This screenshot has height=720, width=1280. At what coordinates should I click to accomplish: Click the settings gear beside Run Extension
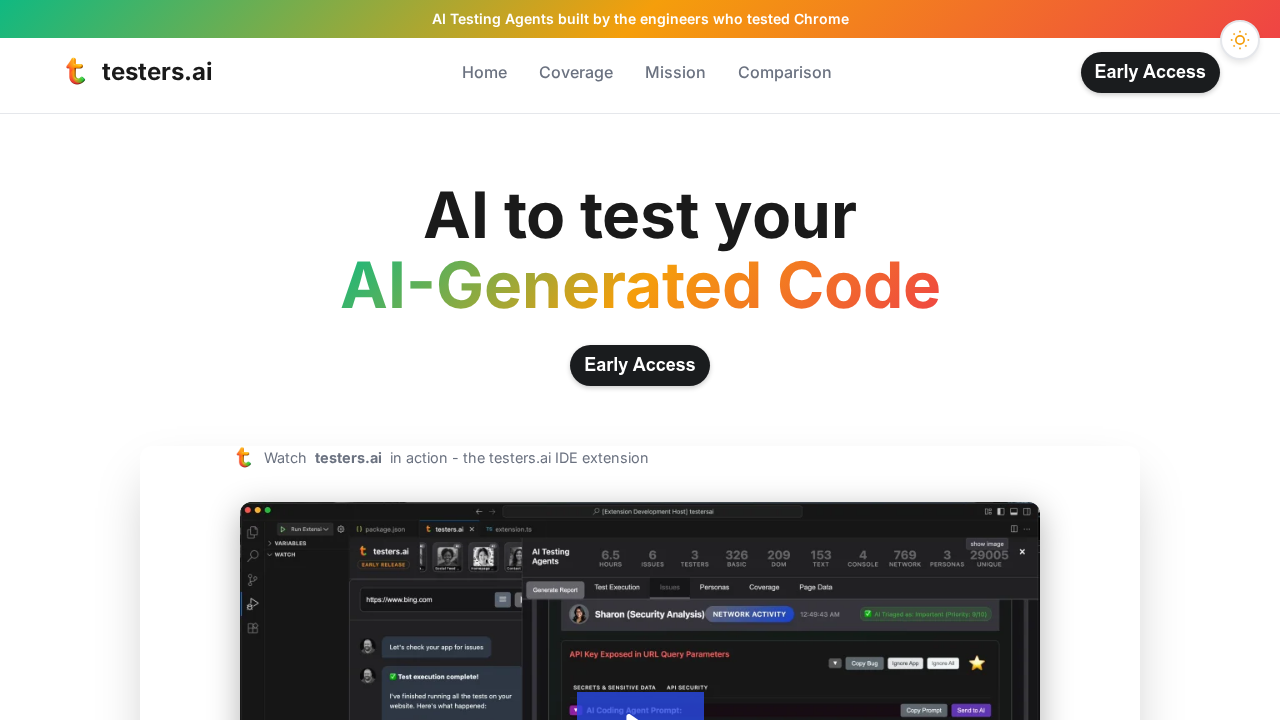coord(340,529)
